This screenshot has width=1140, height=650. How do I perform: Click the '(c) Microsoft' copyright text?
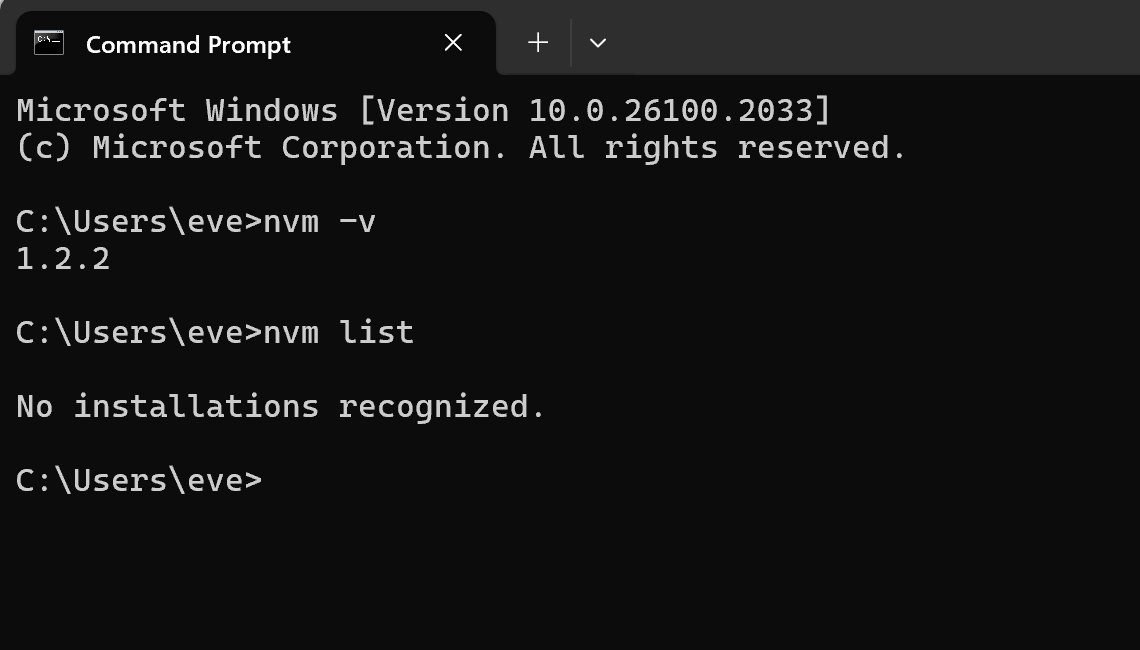click(x=139, y=148)
